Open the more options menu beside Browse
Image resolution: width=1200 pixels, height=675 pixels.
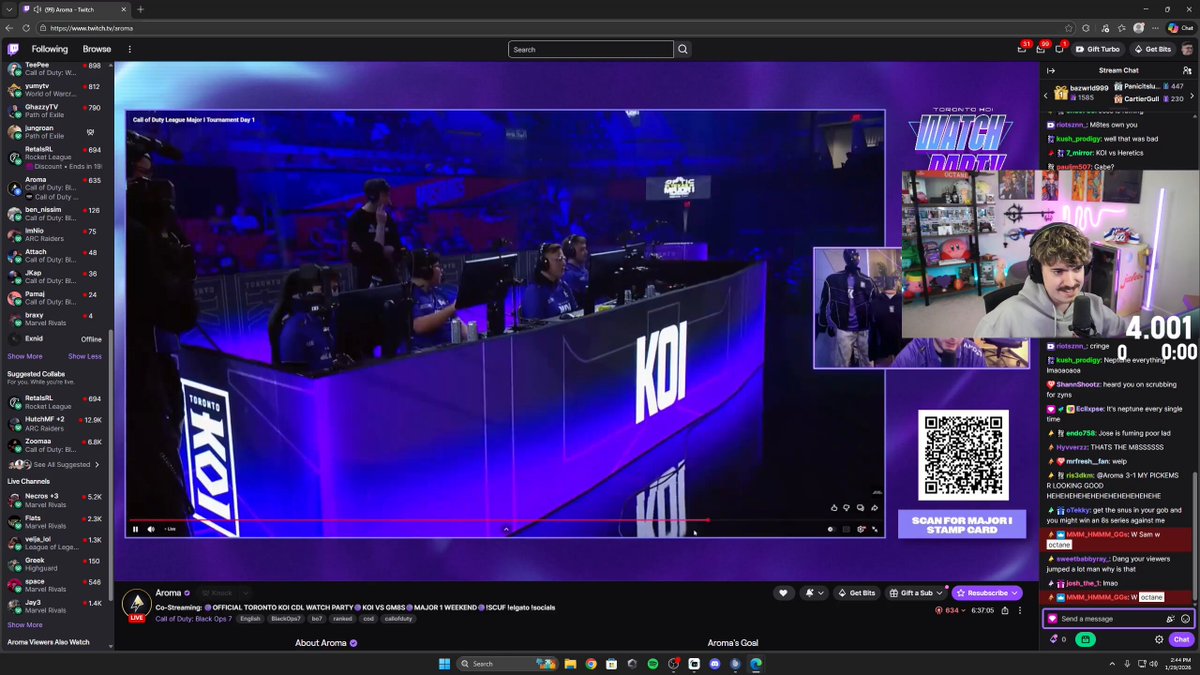click(x=129, y=49)
